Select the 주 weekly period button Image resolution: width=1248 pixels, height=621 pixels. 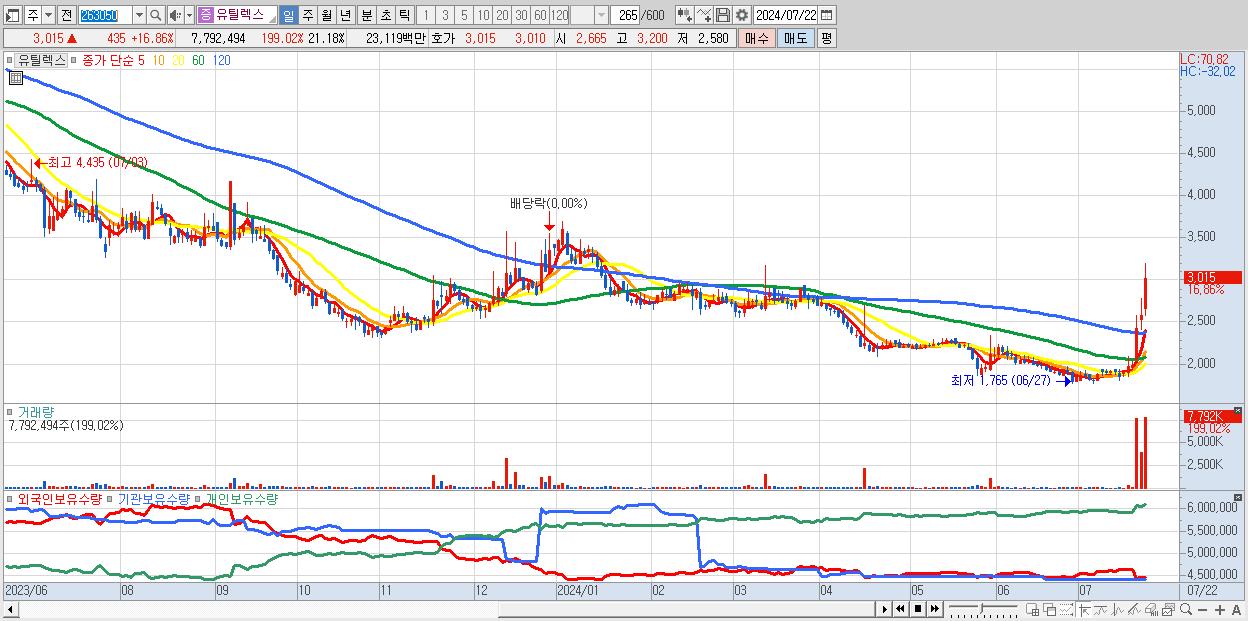[x=307, y=15]
